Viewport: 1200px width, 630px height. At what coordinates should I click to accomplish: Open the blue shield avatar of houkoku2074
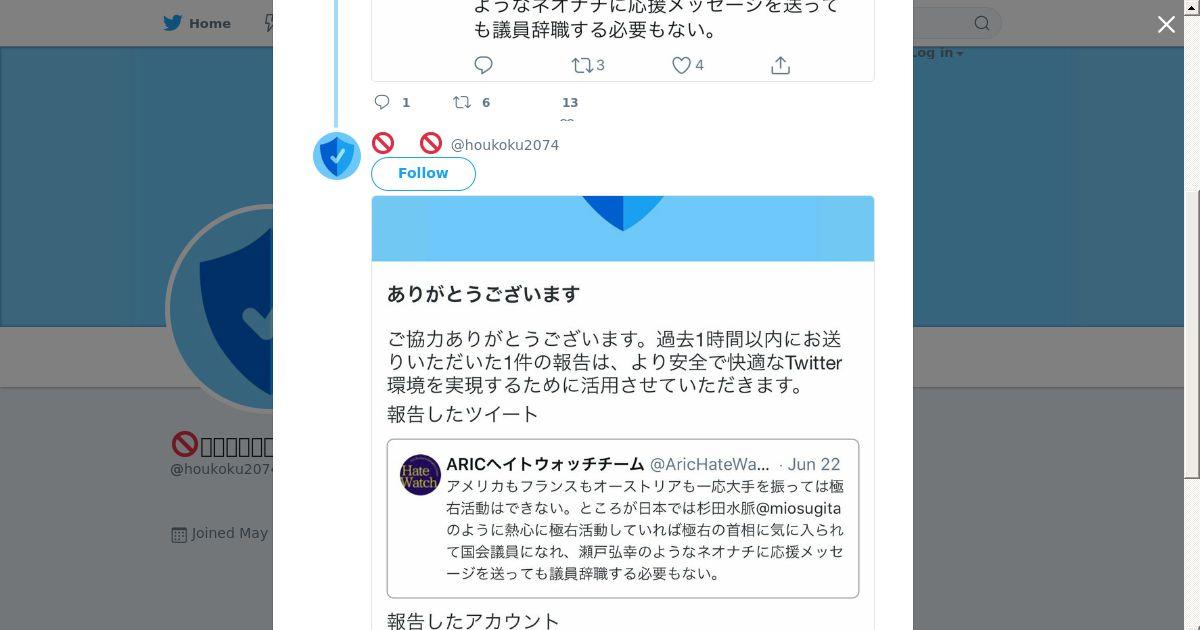click(x=337, y=156)
